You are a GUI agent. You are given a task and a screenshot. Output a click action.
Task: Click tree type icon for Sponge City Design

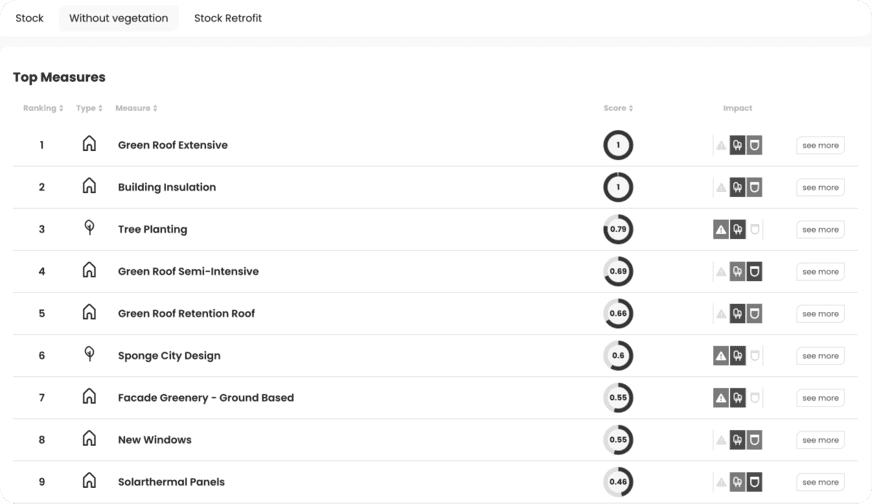pos(89,354)
